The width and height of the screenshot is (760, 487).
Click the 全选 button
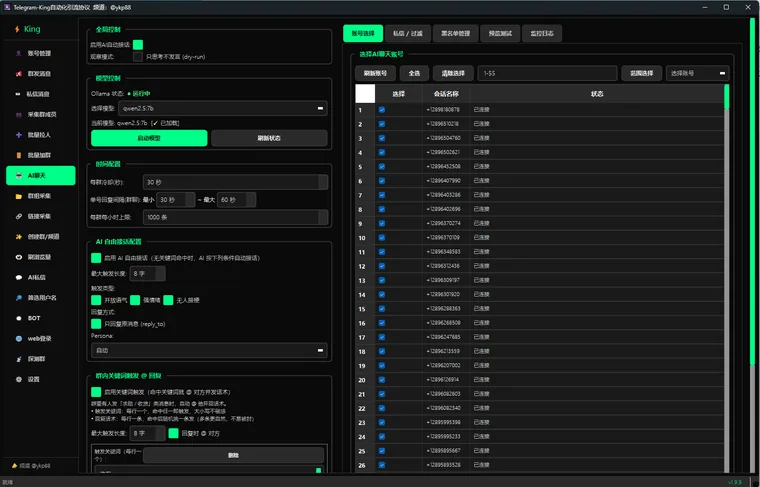click(414, 73)
